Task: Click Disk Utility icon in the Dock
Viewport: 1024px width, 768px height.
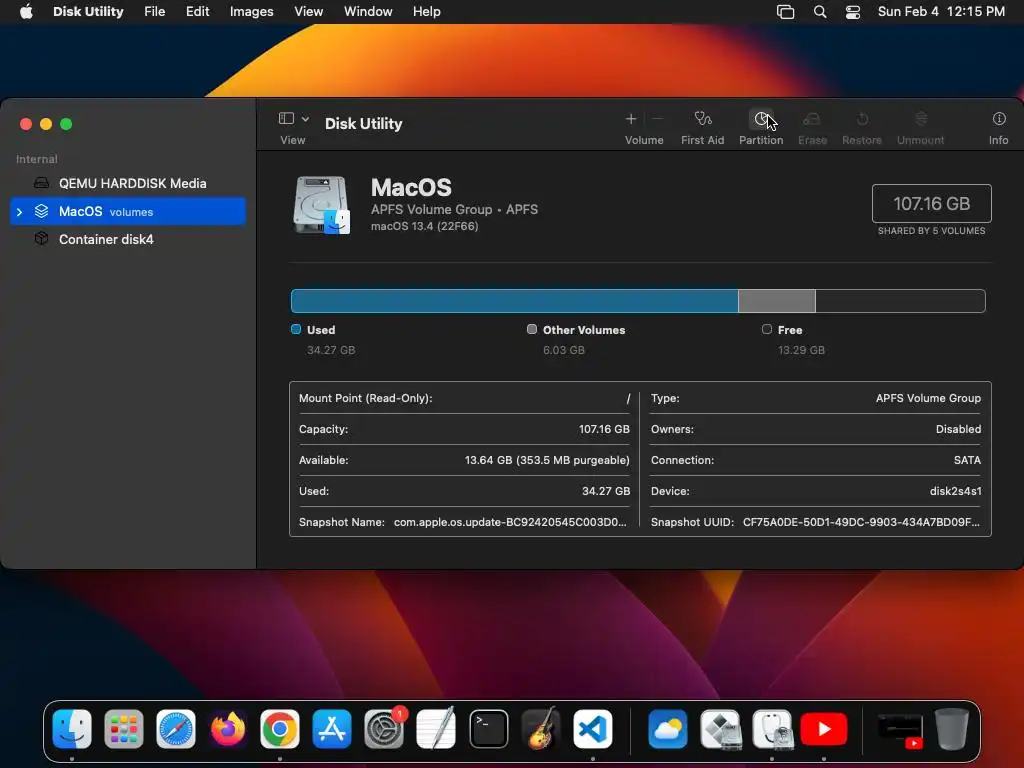Action: click(x=772, y=729)
